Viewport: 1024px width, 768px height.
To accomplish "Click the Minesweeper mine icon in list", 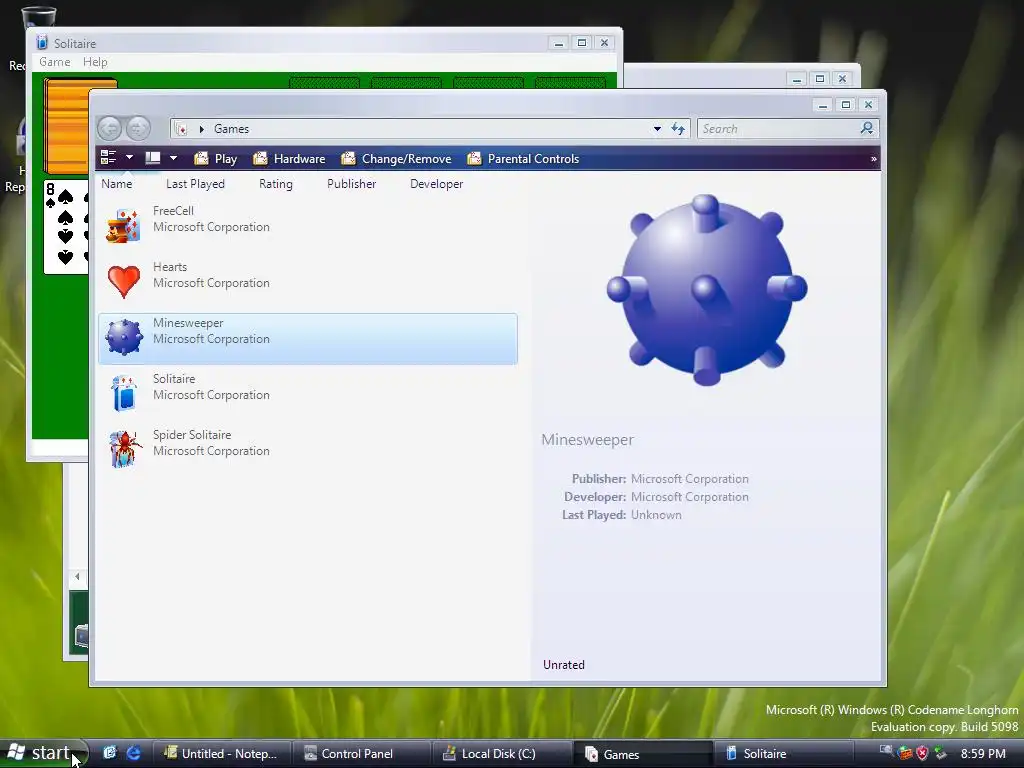I will coord(123,337).
